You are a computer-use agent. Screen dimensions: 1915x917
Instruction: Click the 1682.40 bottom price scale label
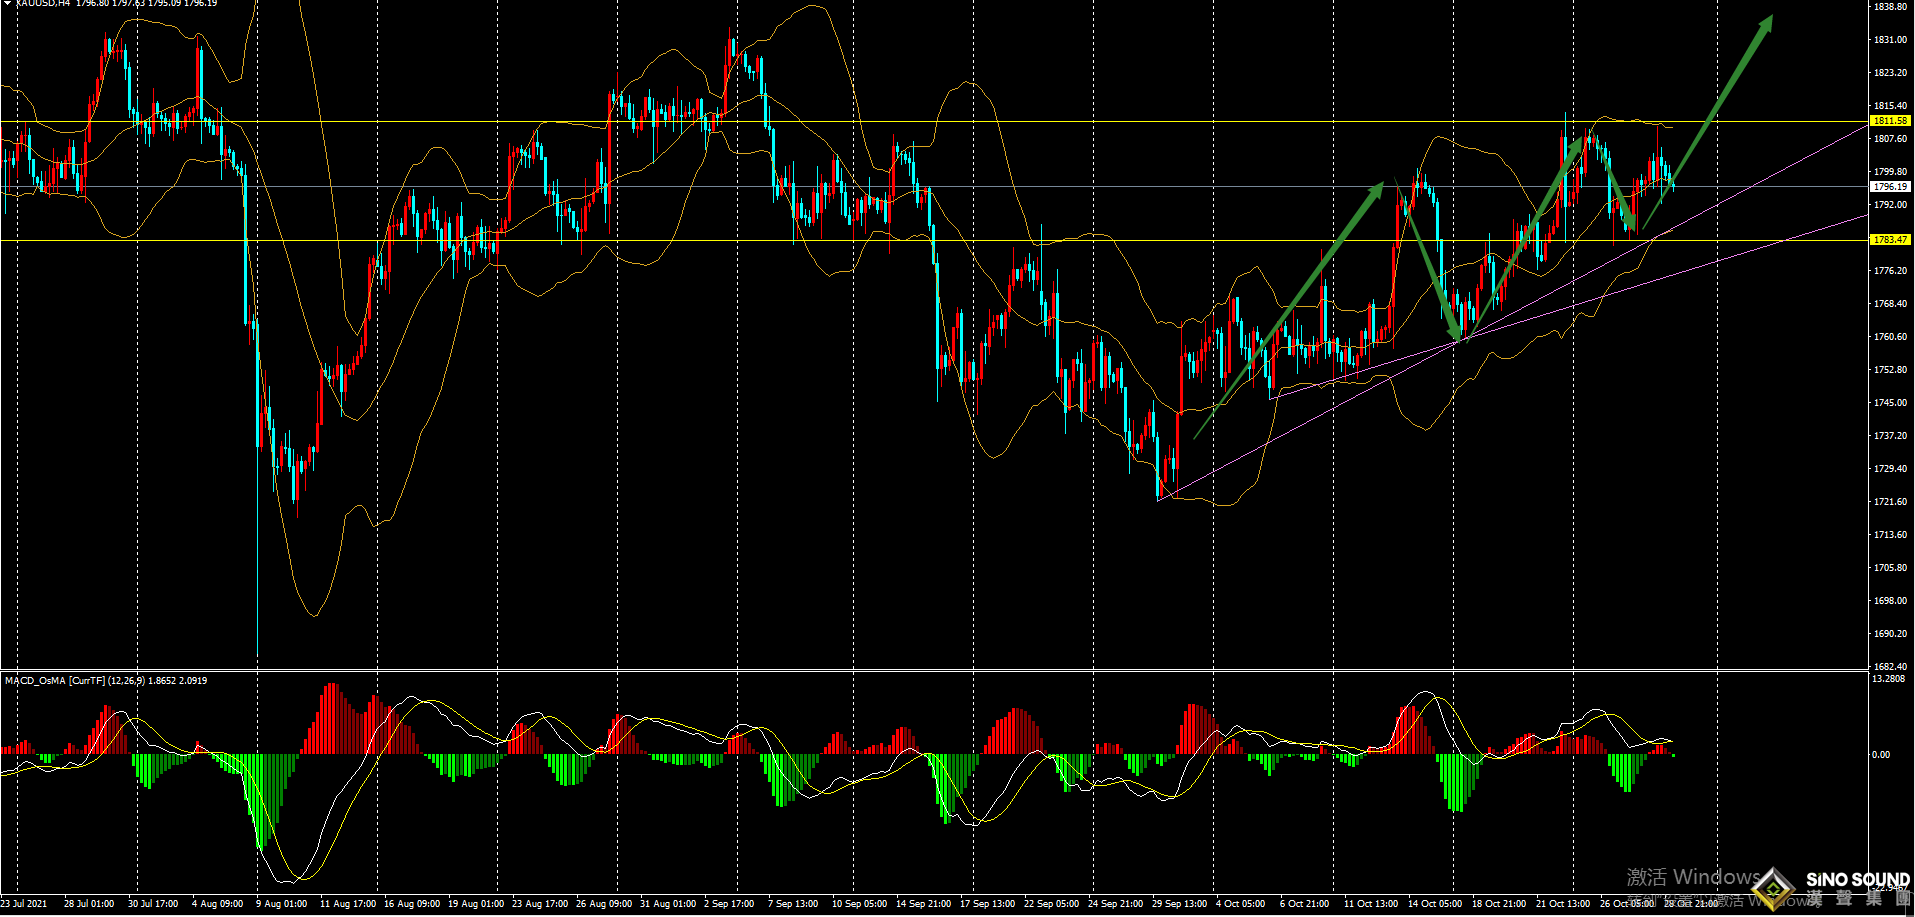pos(1890,666)
